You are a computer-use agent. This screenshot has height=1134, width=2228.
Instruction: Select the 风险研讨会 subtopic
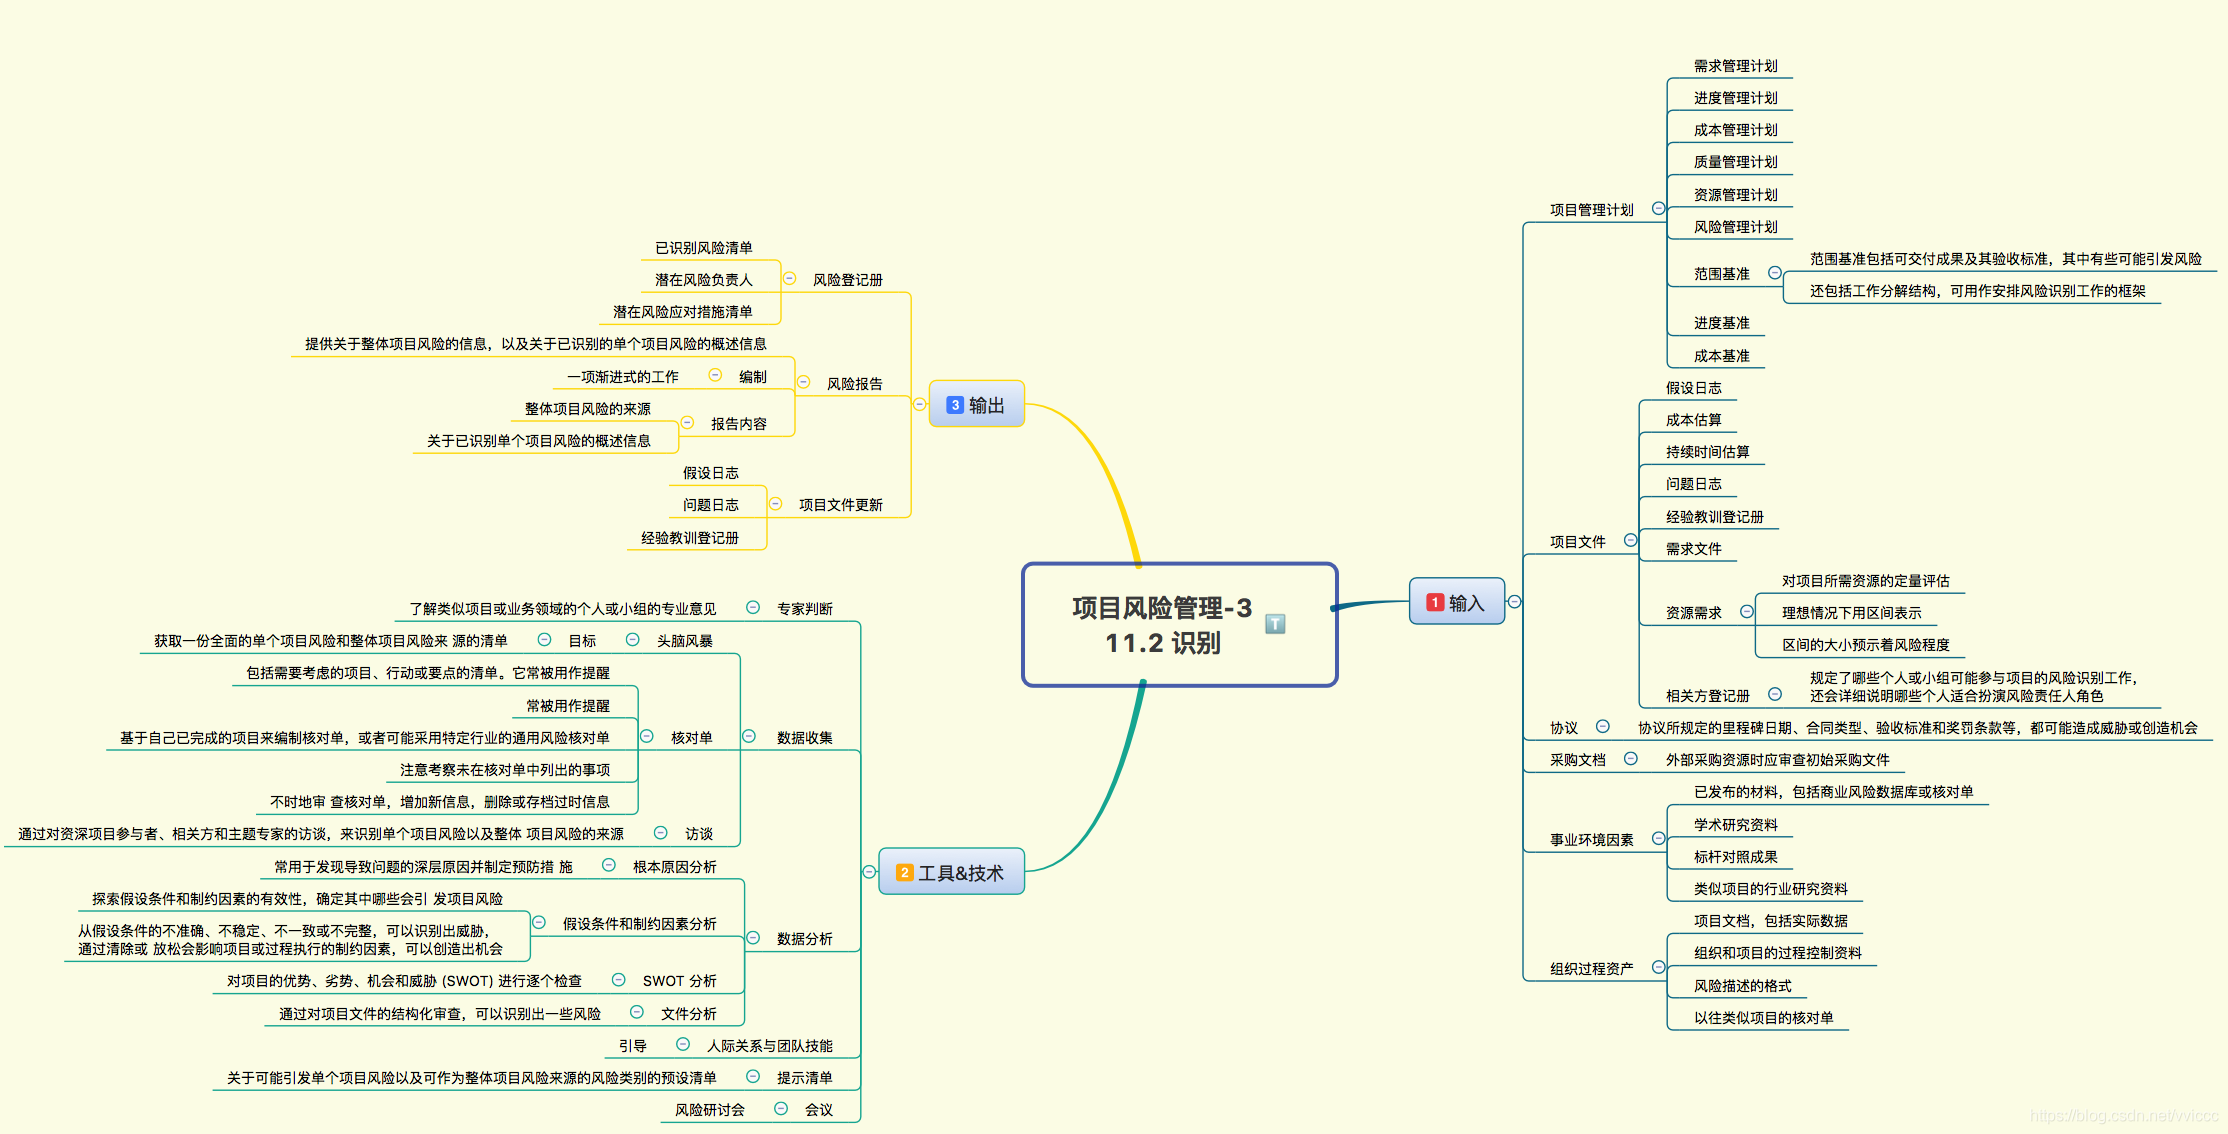pyautogui.click(x=709, y=1110)
